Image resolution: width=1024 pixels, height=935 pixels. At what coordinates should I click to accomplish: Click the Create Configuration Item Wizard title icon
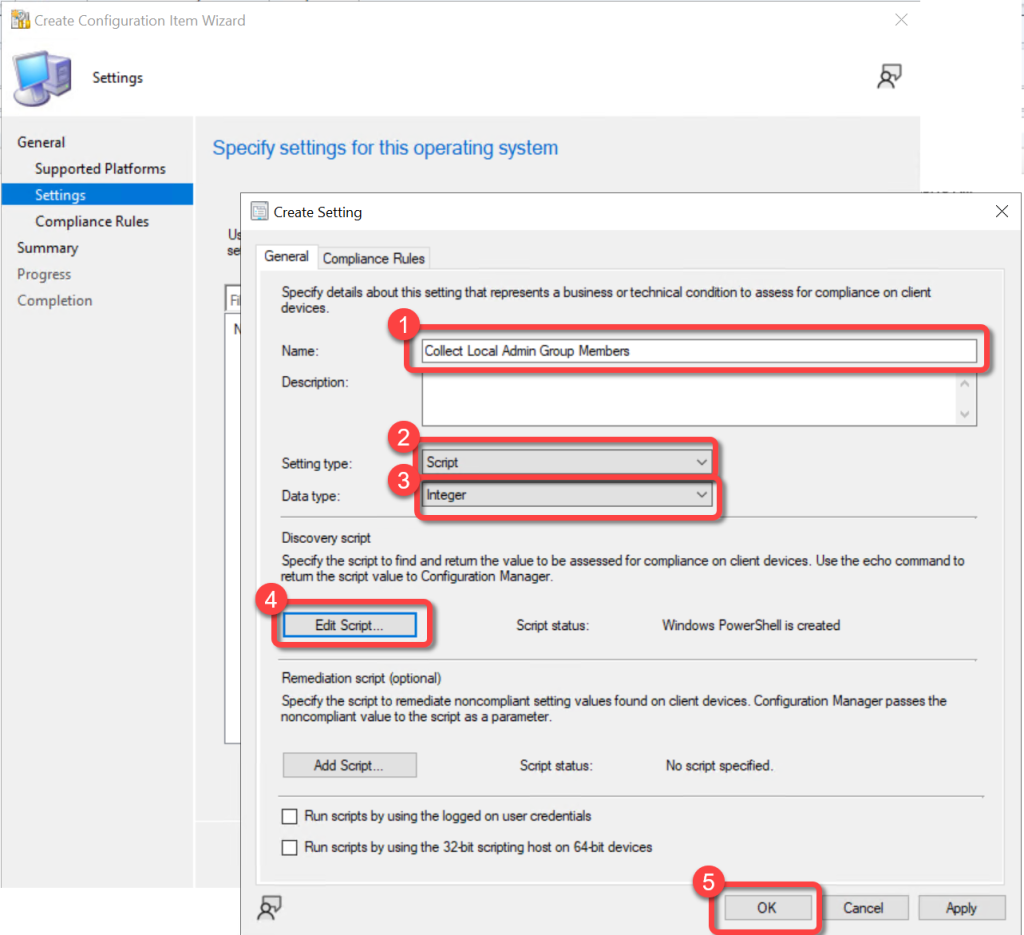[18, 20]
